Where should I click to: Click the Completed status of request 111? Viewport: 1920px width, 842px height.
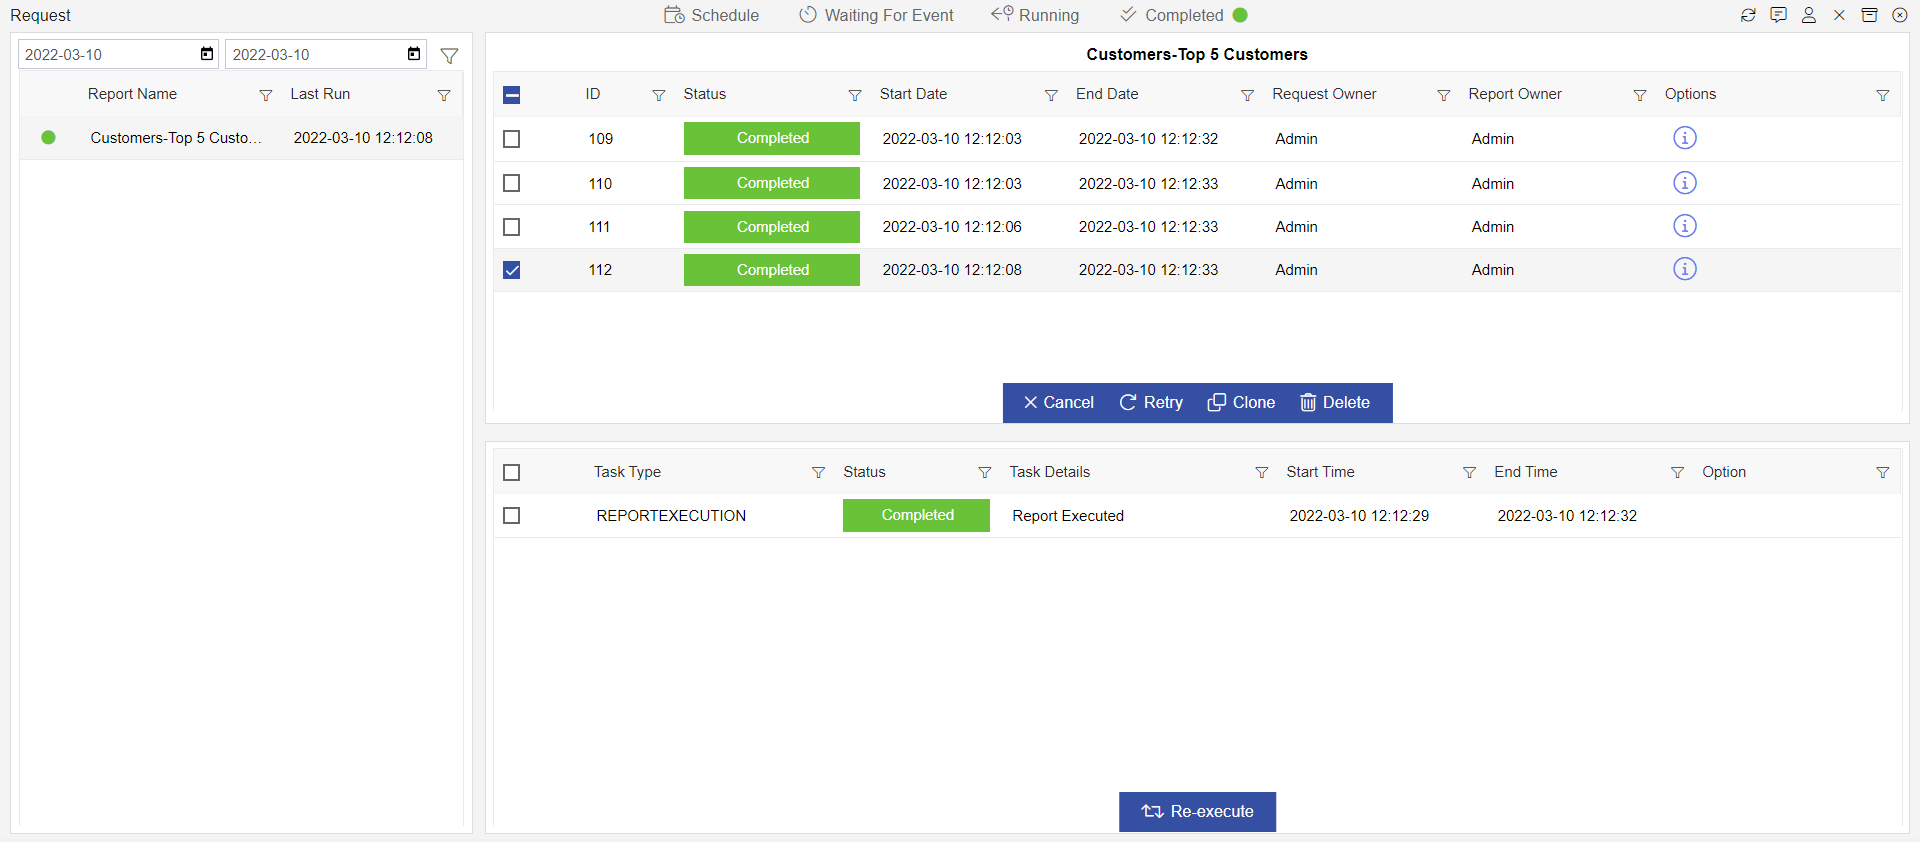tap(772, 227)
